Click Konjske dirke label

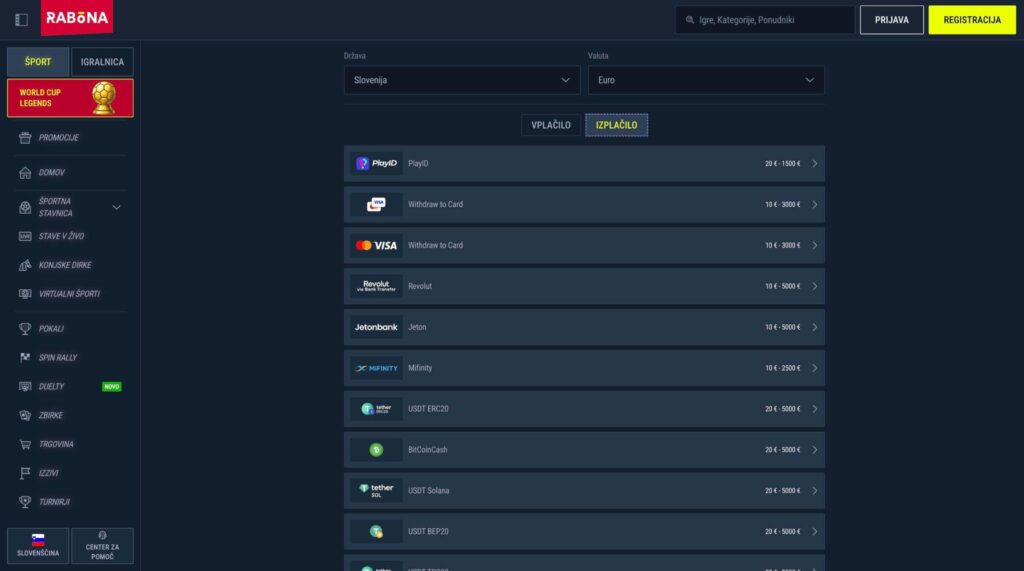[65, 265]
